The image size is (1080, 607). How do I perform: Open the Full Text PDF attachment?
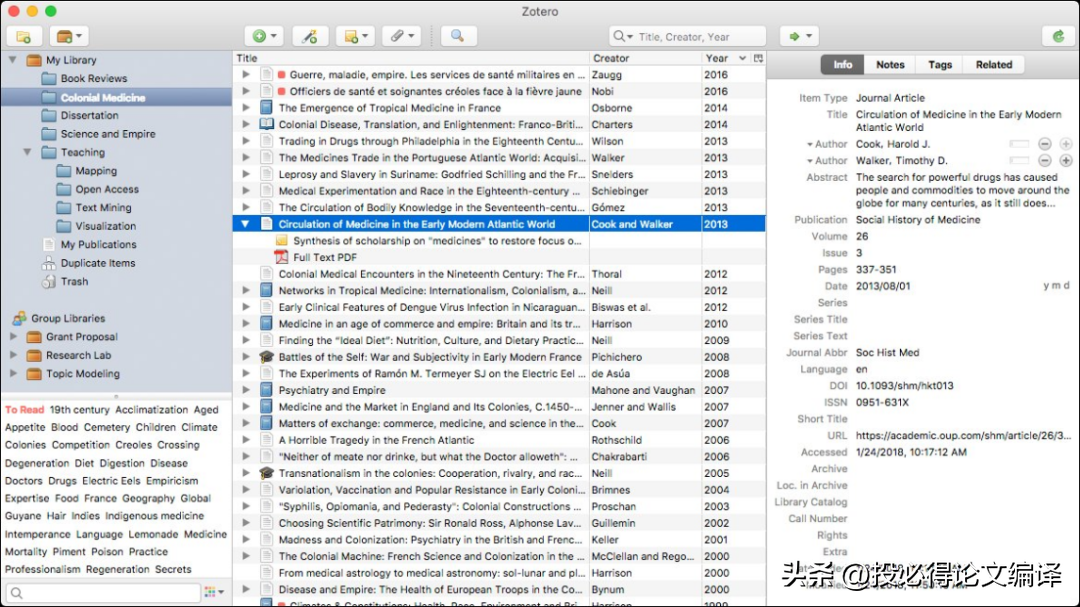(324, 258)
